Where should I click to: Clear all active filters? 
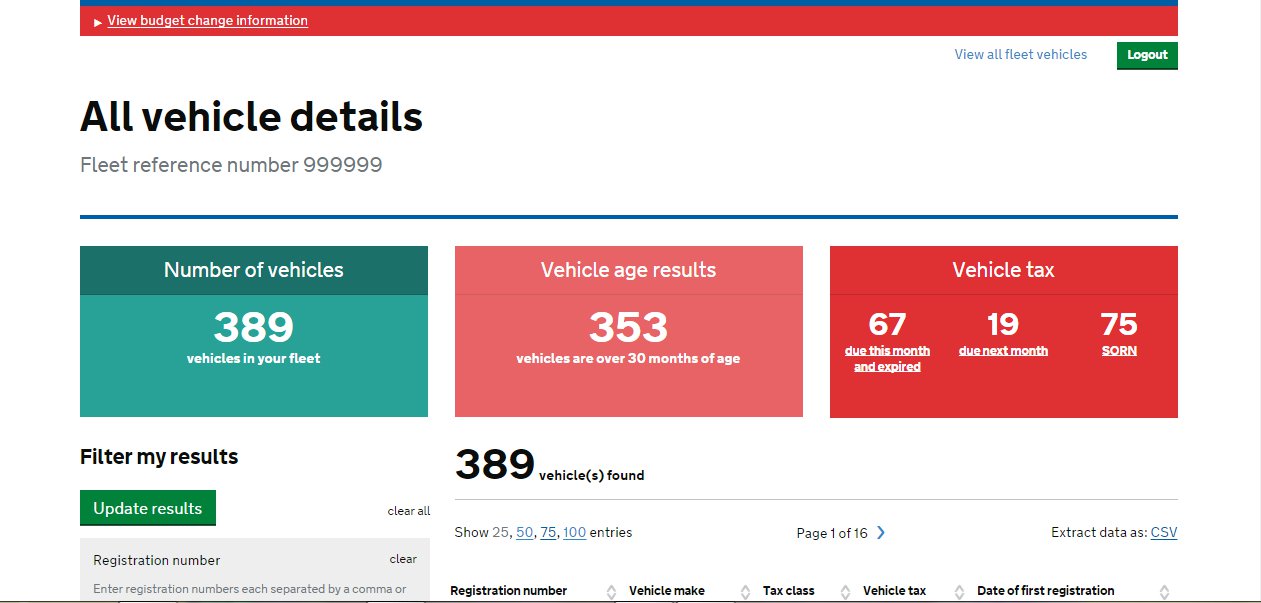click(408, 510)
